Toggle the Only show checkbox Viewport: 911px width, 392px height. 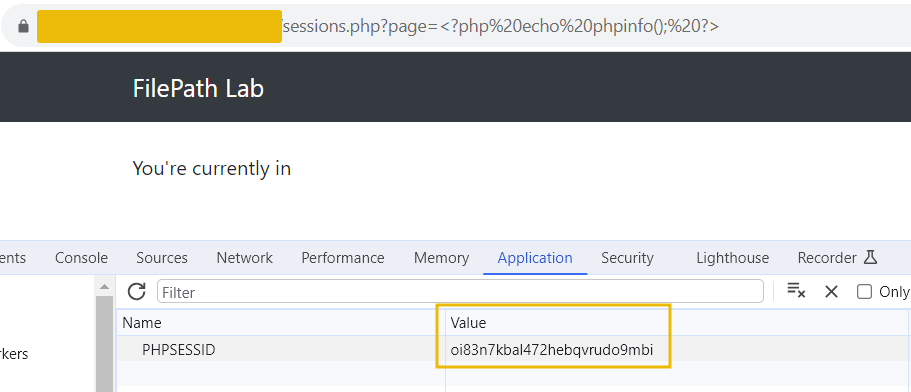(x=865, y=292)
